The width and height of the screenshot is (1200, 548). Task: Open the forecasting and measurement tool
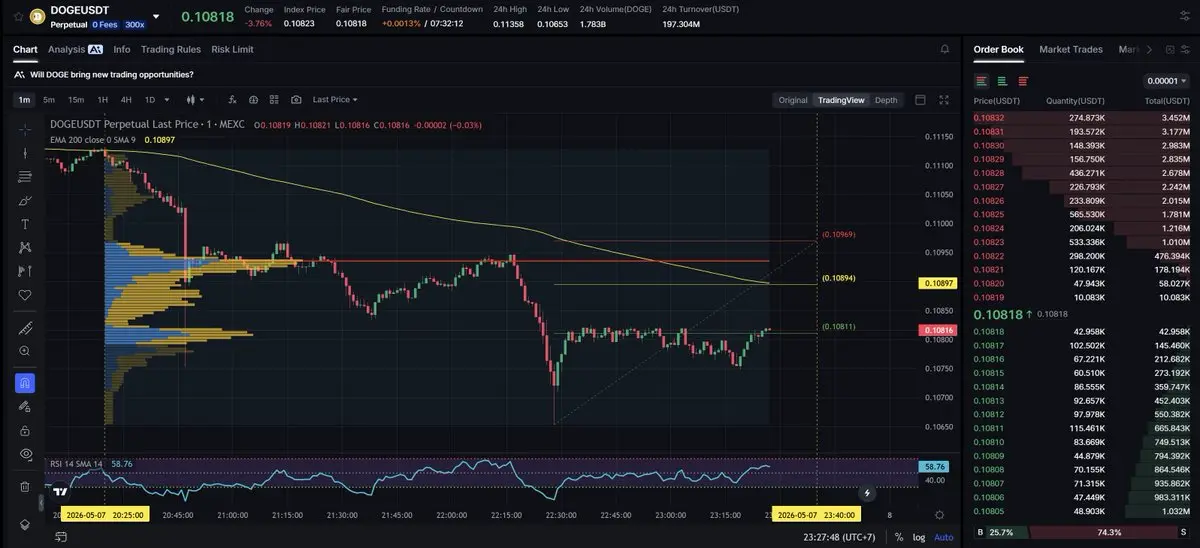pyautogui.click(x=26, y=271)
